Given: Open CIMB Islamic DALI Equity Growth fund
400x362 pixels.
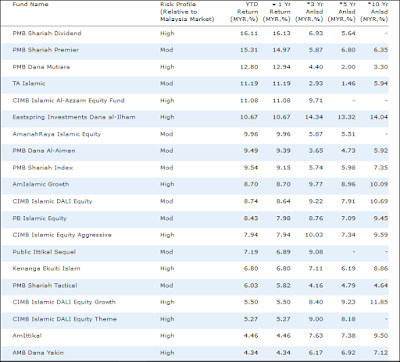Looking at the screenshot, I should 64,302.
